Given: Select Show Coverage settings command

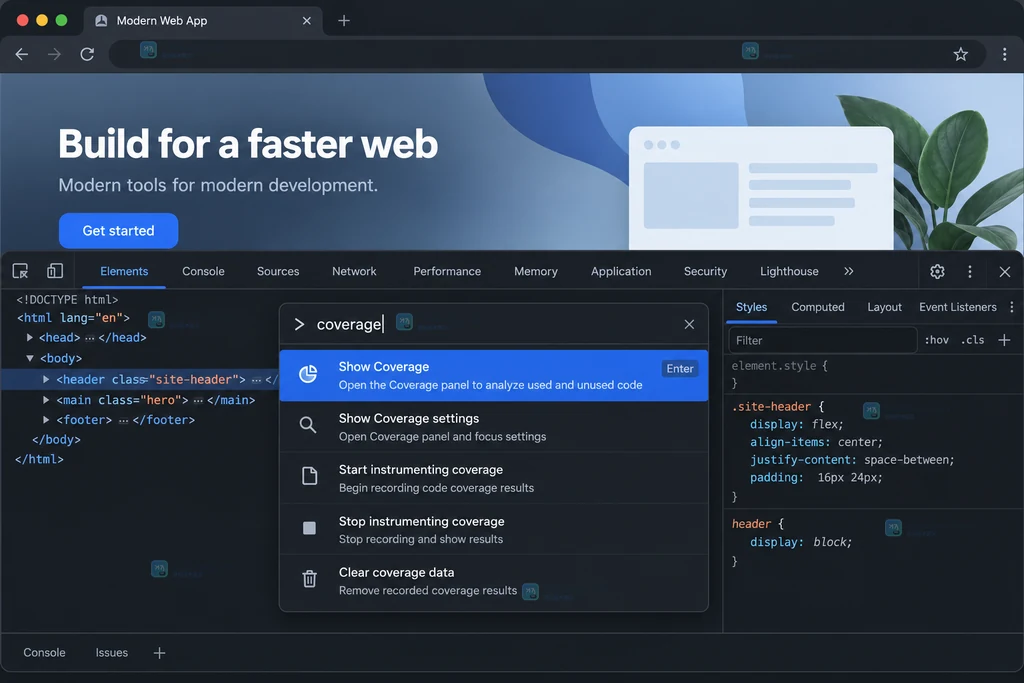Looking at the screenshot, I should click(x=494, y=426).
